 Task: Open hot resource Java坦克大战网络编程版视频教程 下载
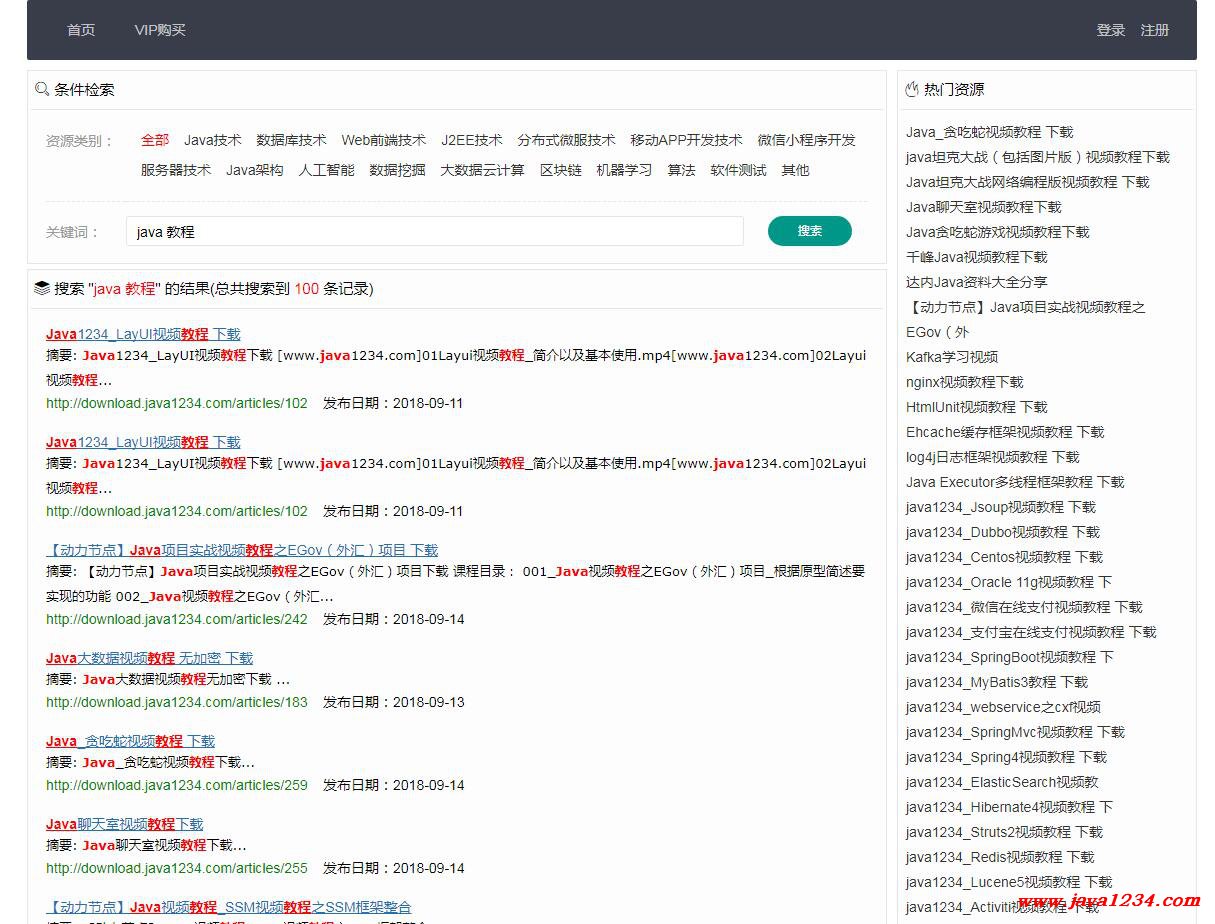1028,182
